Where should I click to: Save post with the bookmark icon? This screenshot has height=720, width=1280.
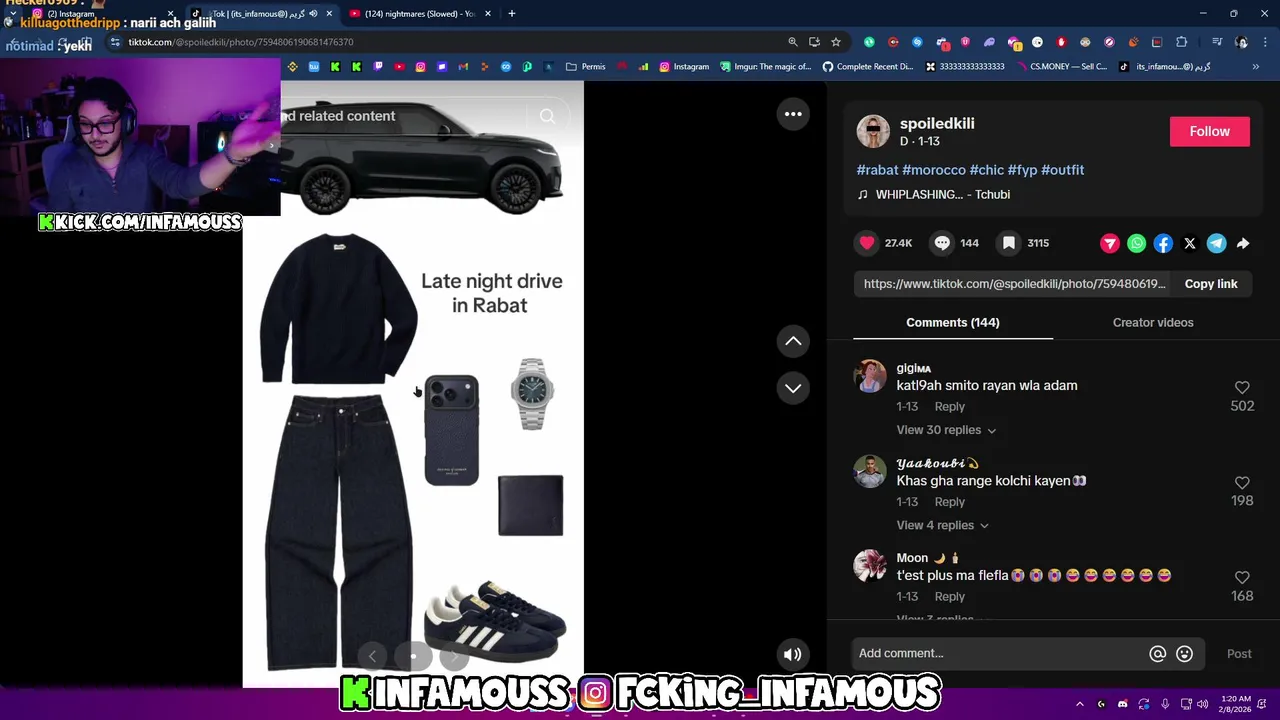click(x=1009, y=243)
